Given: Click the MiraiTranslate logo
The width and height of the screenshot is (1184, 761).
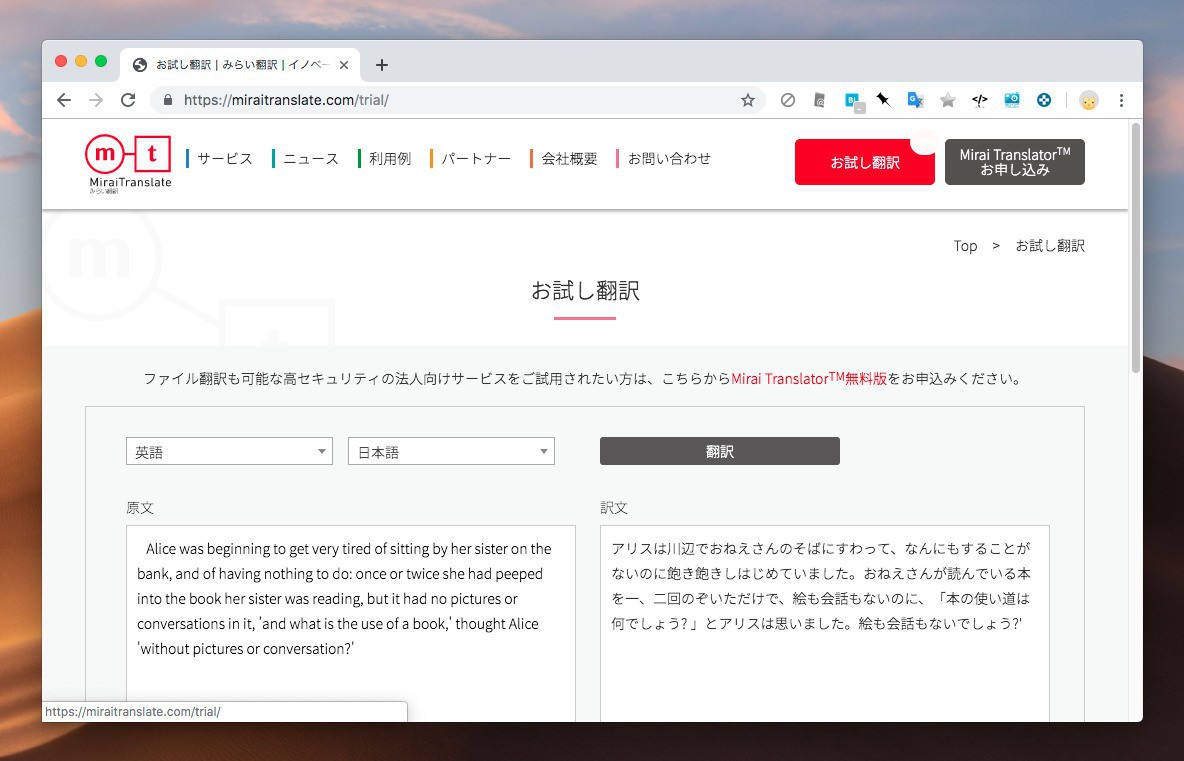Looking at the screenshot, I should tap(129, 164).
